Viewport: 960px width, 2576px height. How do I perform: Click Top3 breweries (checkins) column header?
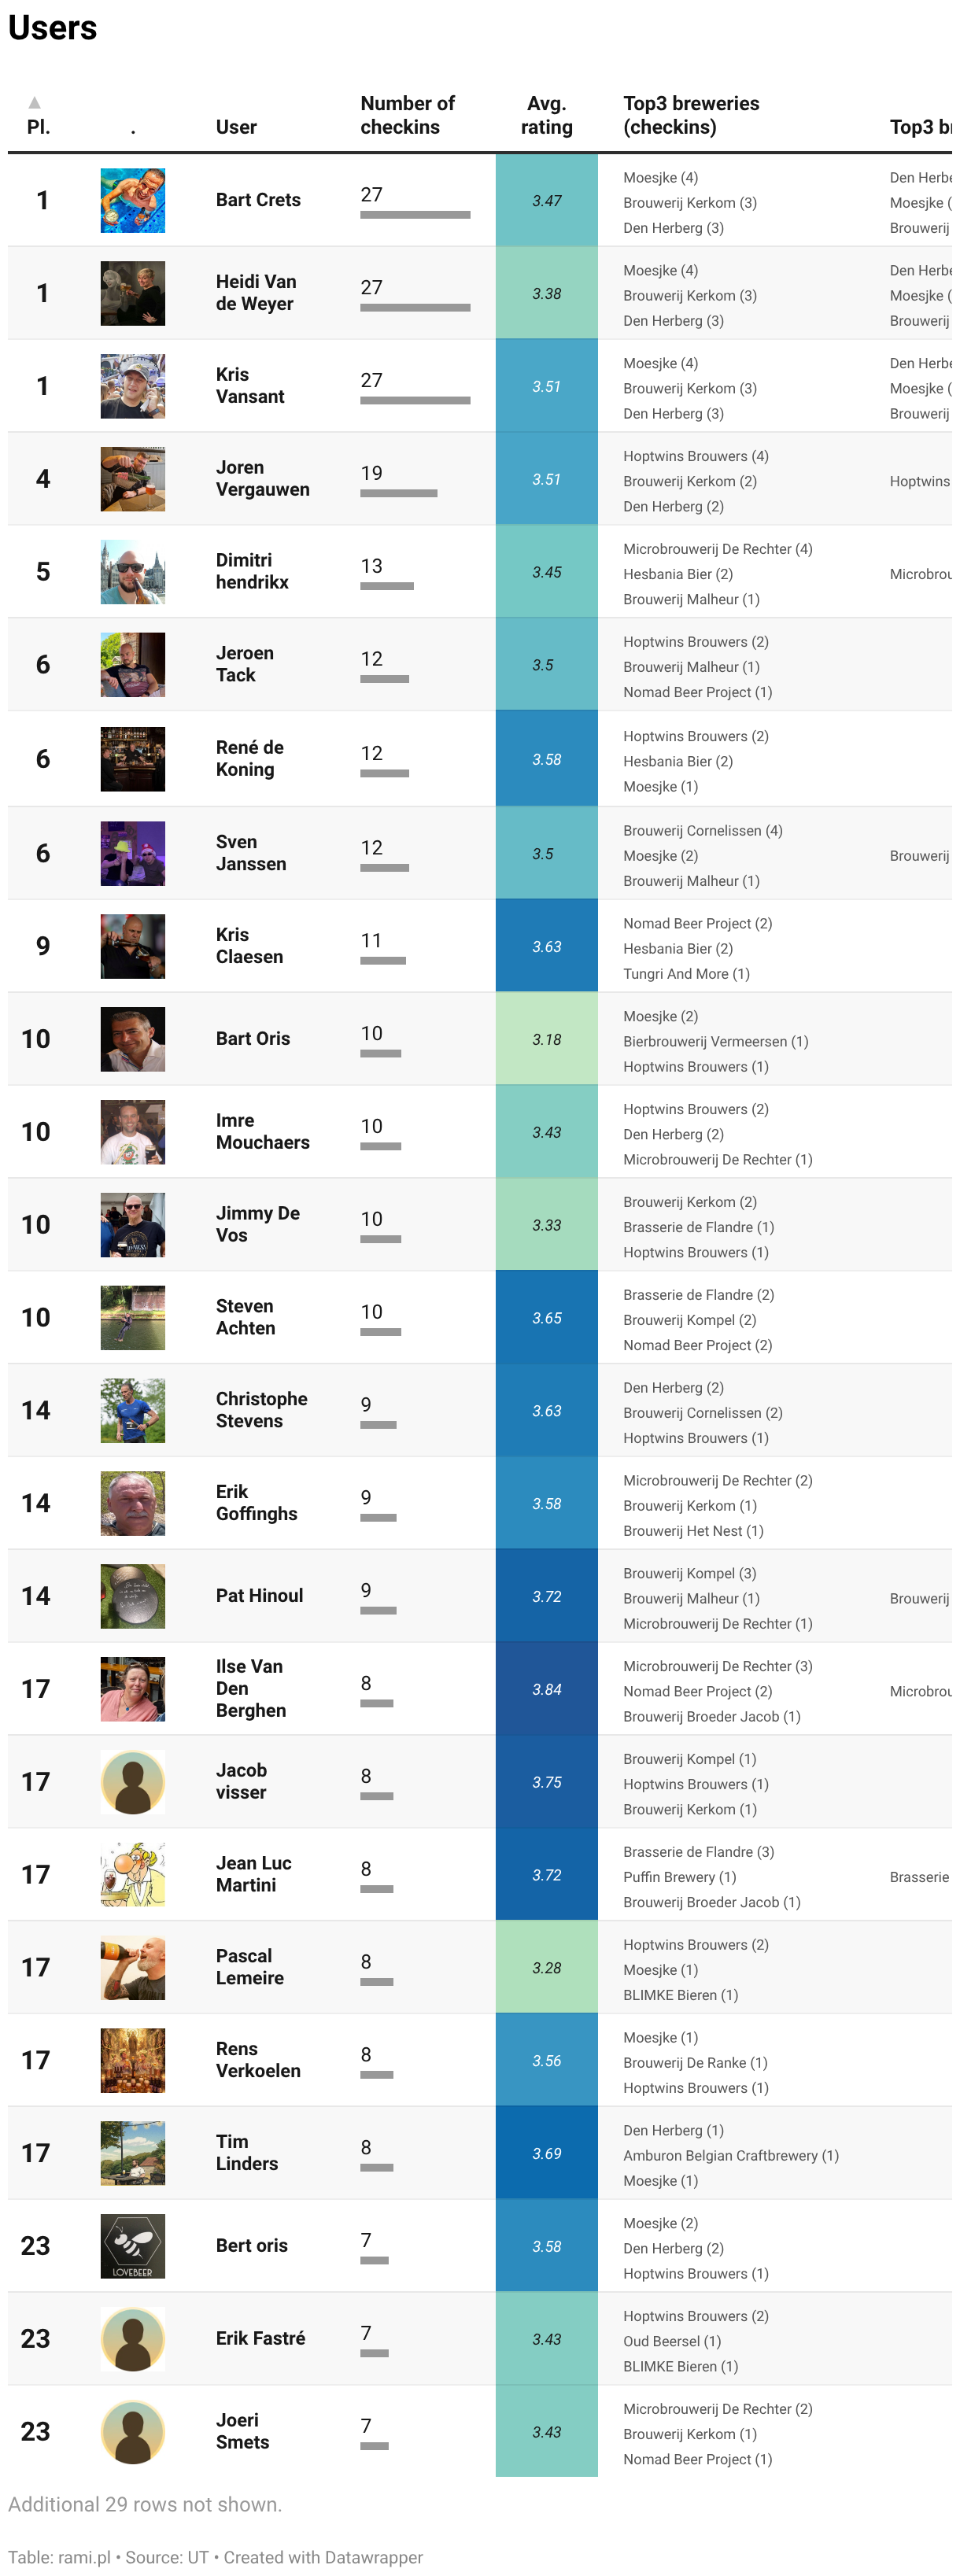[691, 115]
